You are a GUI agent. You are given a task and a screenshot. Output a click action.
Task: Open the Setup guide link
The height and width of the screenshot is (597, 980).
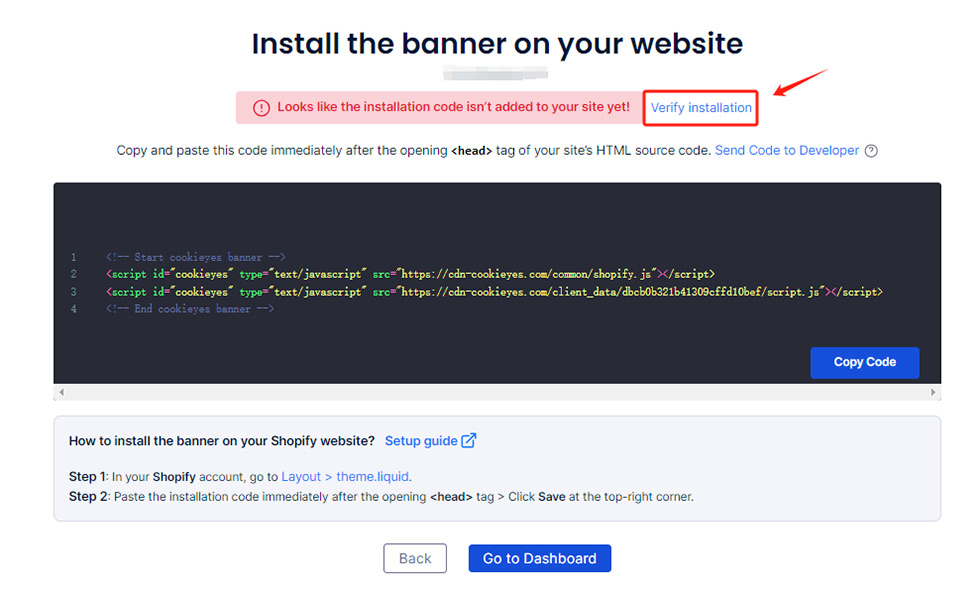click(x=421, y=441)
